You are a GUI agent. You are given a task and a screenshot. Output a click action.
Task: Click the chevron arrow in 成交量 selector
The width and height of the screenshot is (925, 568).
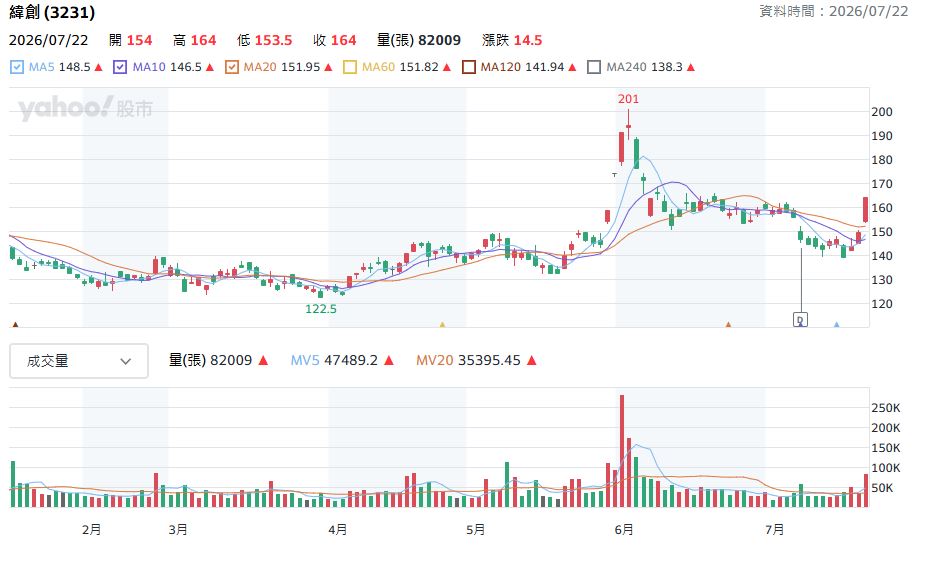126,362
